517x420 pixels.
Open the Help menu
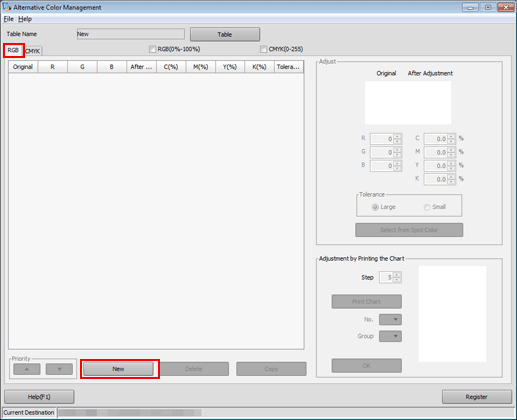pos(25,19)
